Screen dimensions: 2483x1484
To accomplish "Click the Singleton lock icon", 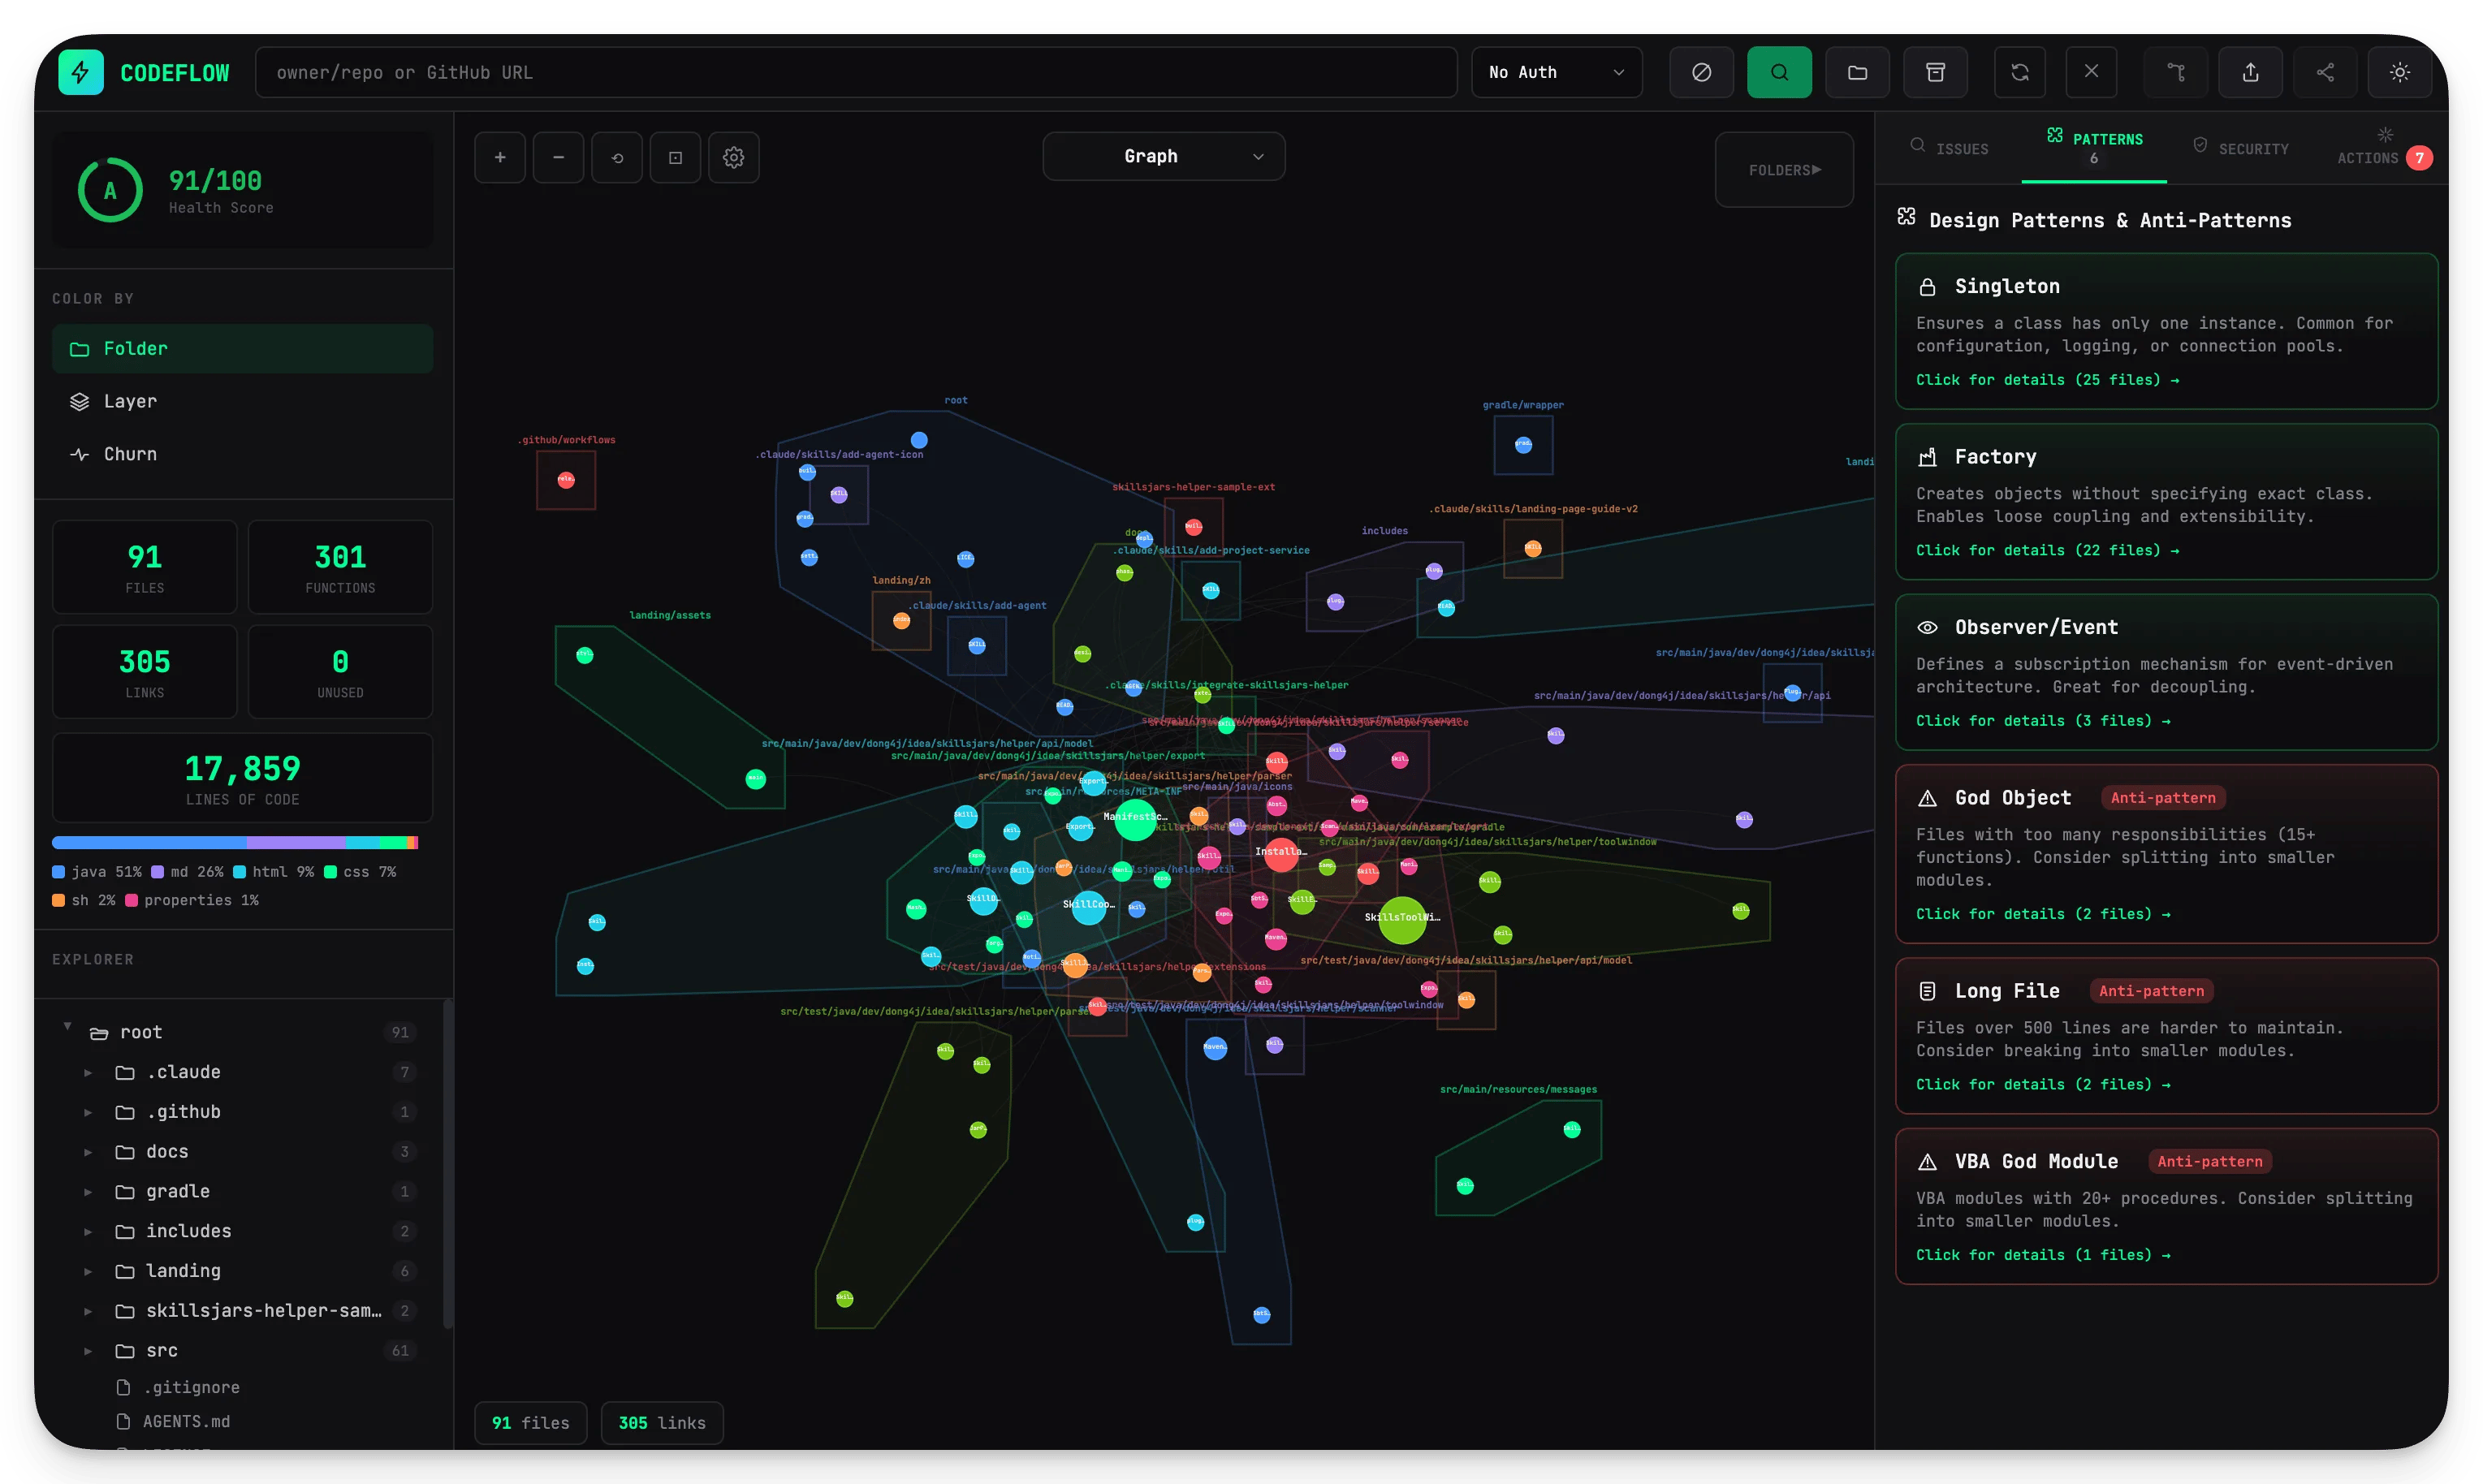I will 1927,287.
